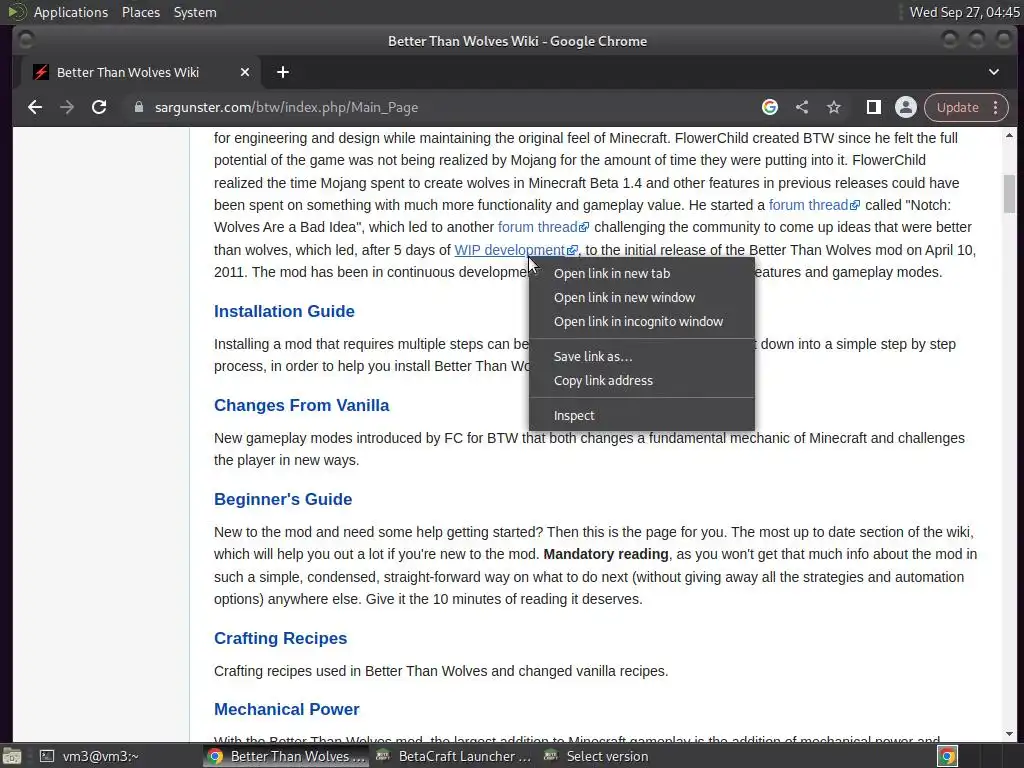Viewport: 1024px width, 768px height.
Task: Toggle Chrome side panel
Action: pos(873,107)
